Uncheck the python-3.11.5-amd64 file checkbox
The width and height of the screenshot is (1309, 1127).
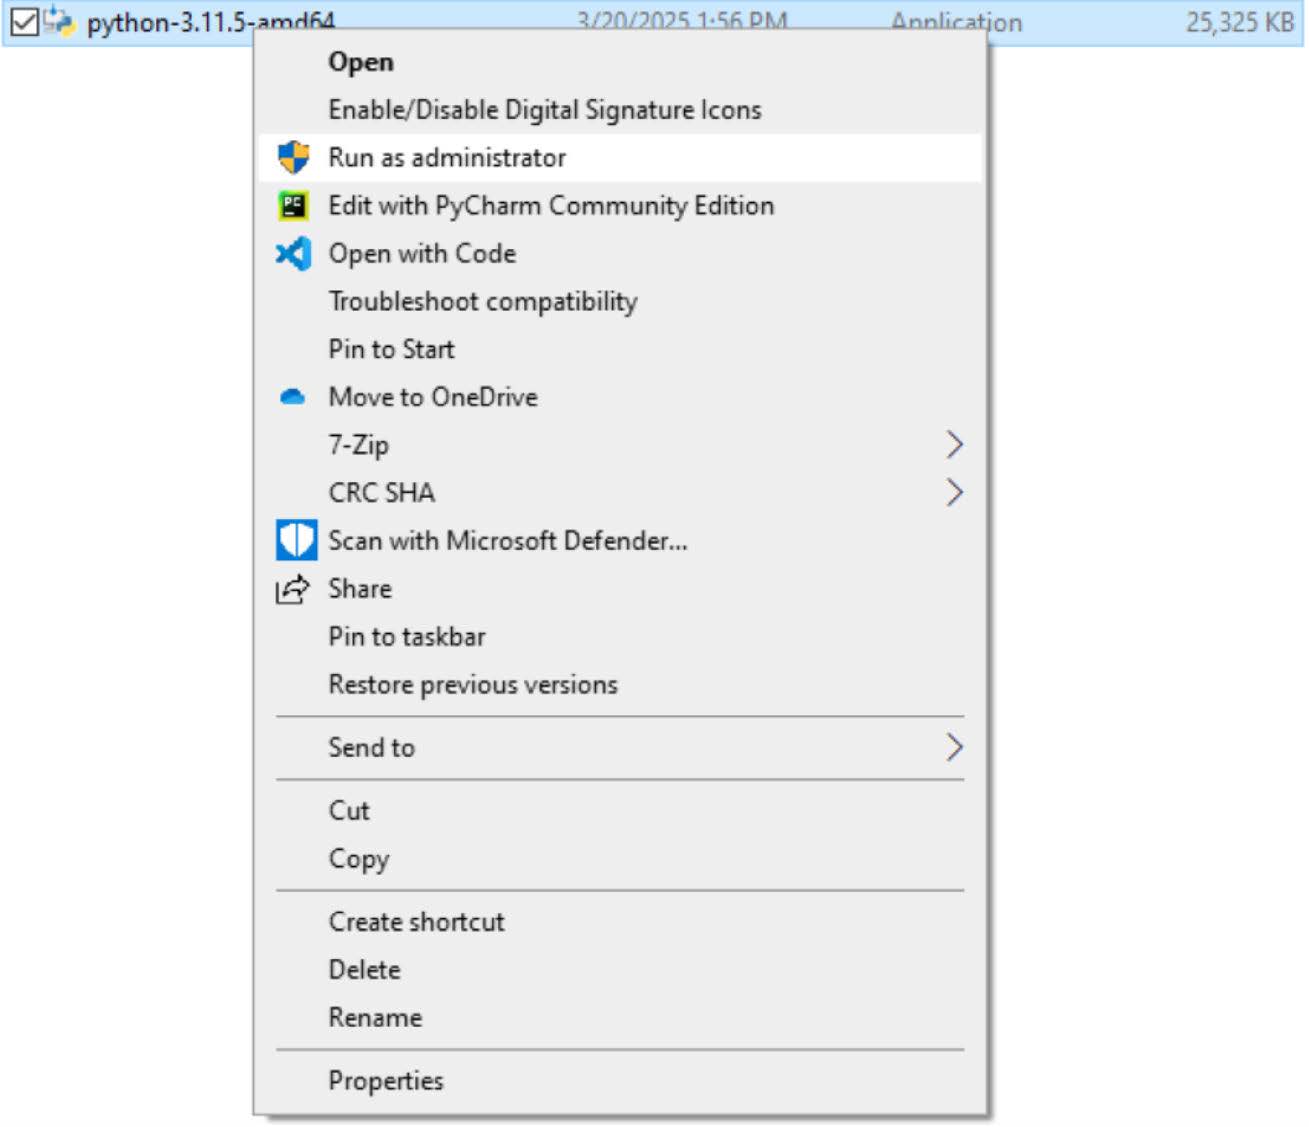(x=24, y=21)
